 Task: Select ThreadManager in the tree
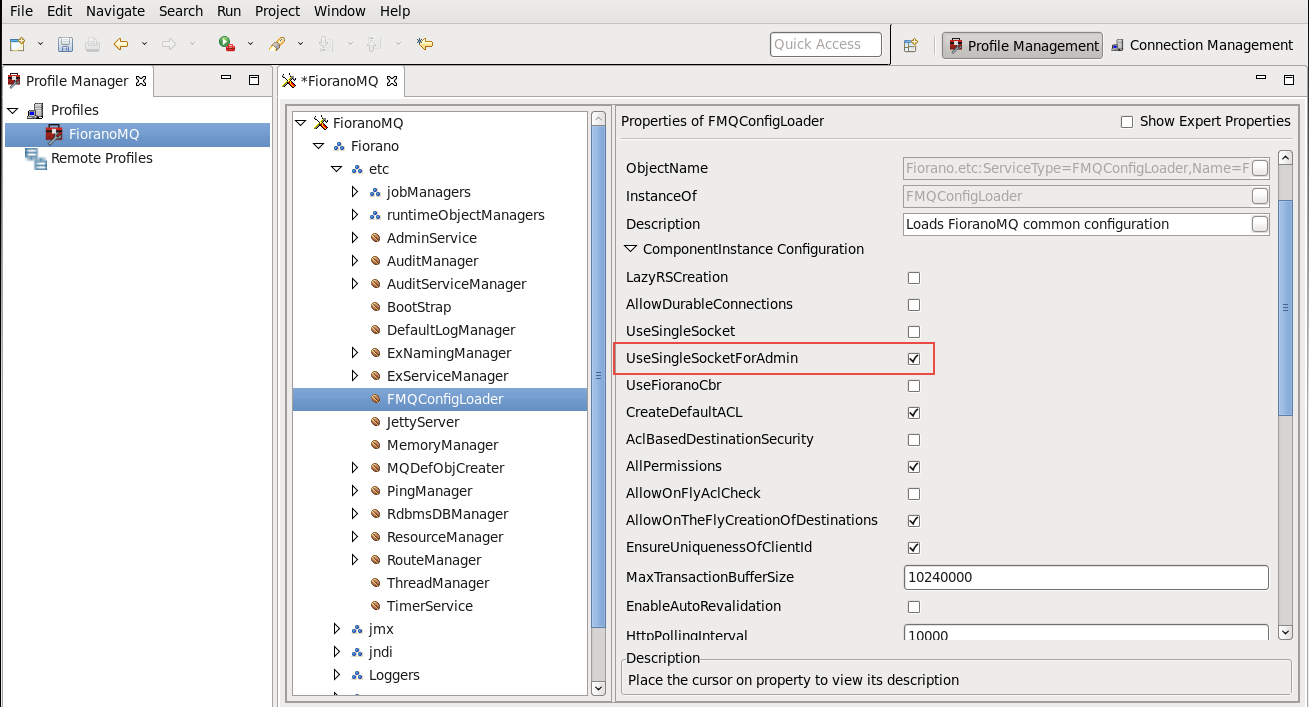click(438, 583)
